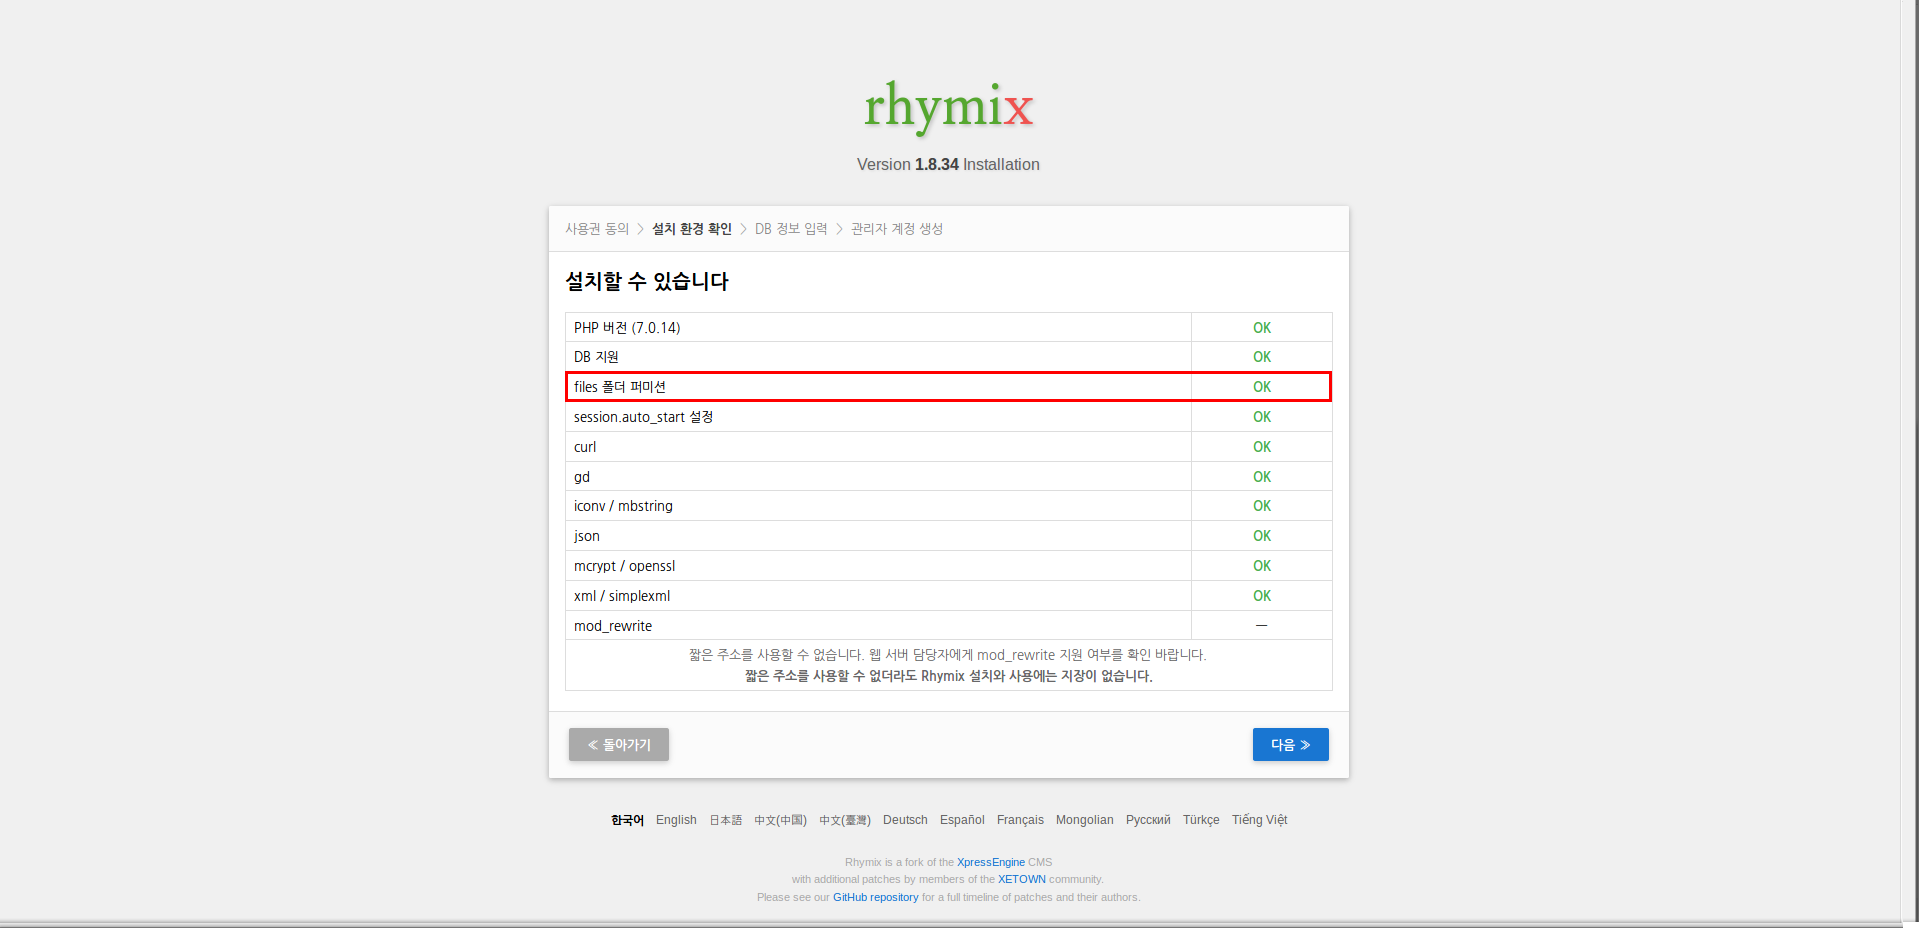Click the Version 1.8.34 Installation text
1919x928 pixels.
[948, 165]
